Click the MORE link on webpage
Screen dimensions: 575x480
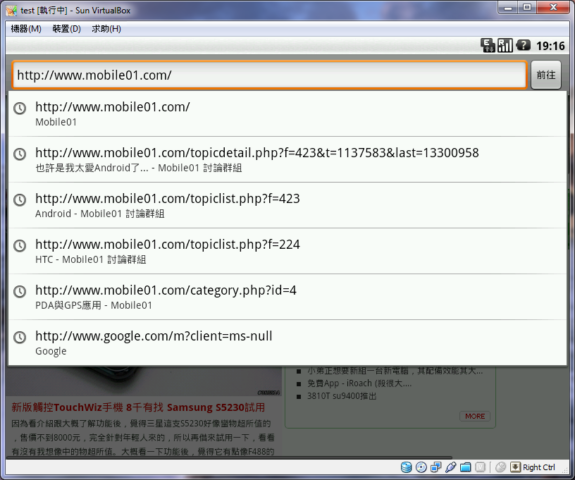coord(475,416)
